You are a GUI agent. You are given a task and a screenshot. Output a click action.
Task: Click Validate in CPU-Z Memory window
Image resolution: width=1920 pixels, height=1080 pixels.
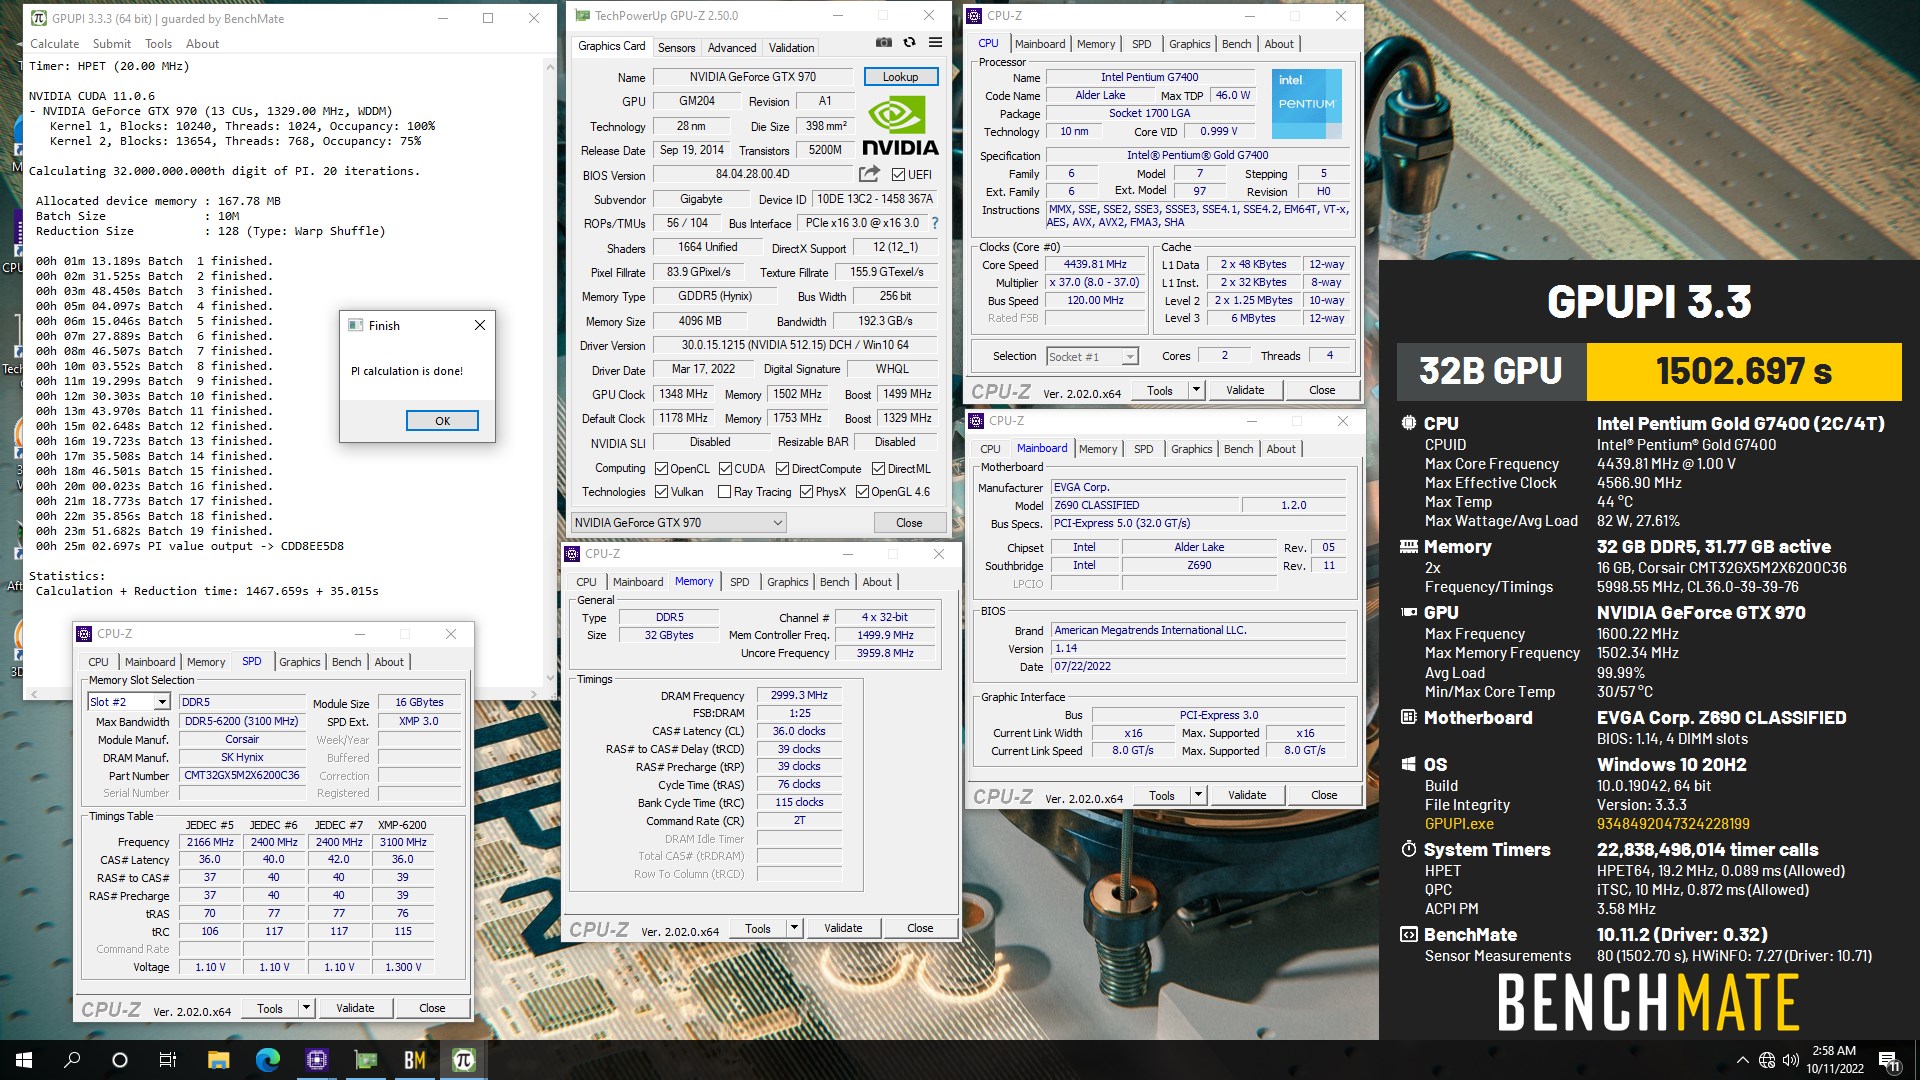point(843,928)
